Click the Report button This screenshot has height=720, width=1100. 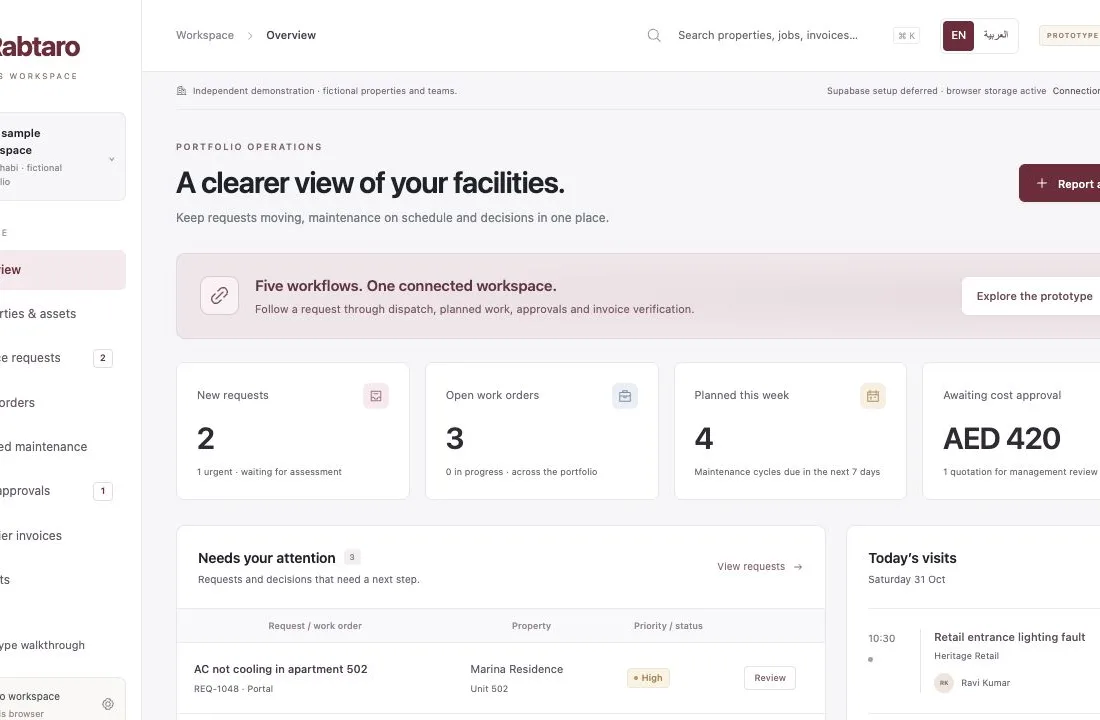pos(1060,183)
